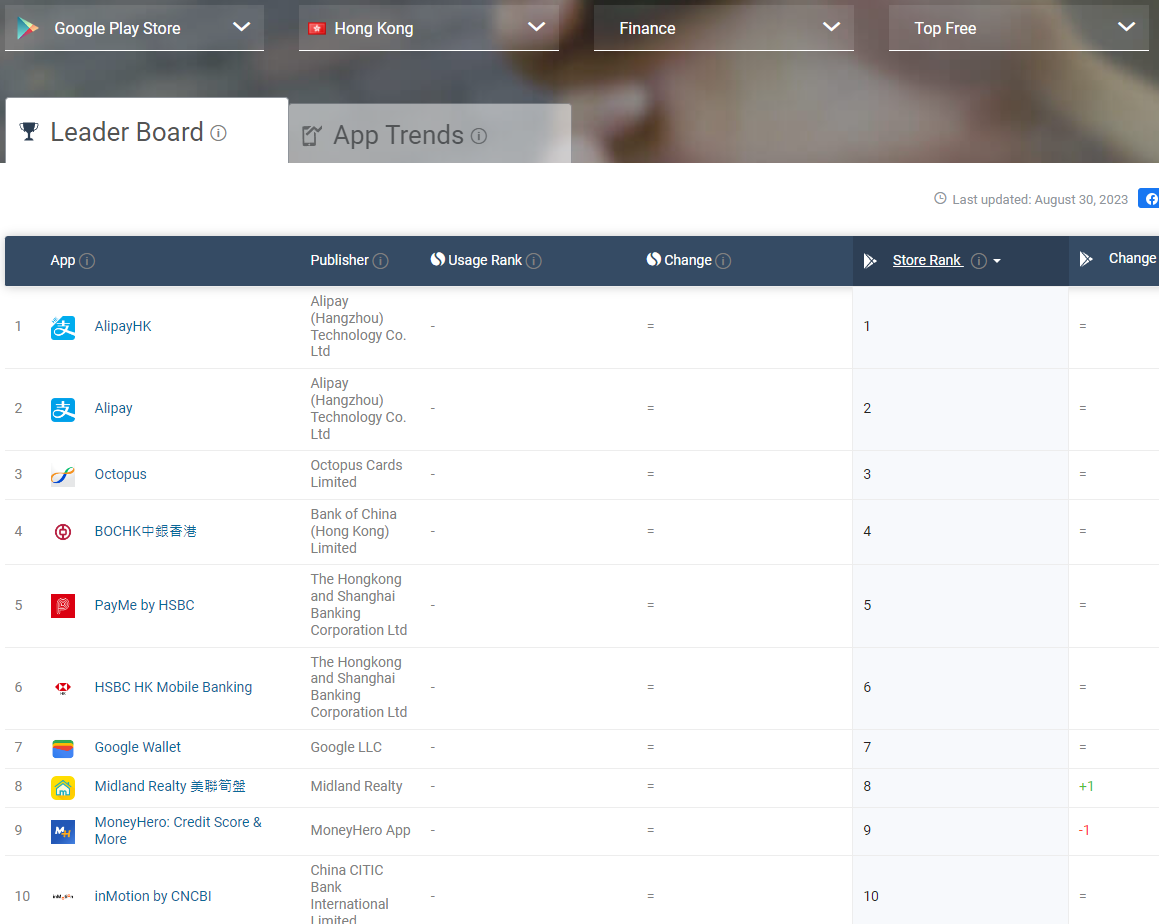Image resolution: width=1159 pixels, height=924 pixels.
Task: Click the Alipay app icon
Action: point(63,410)
